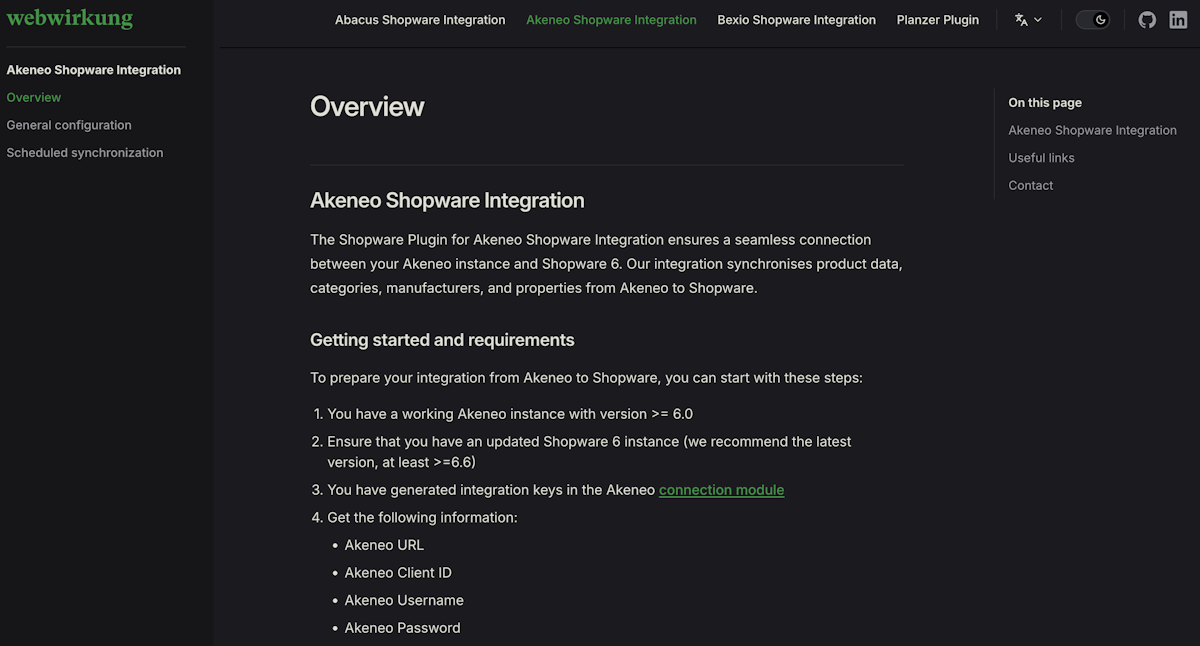1200x646 pixels.
Task: Open Bexio Shopware Integration nav item
Action: point(796,20)
